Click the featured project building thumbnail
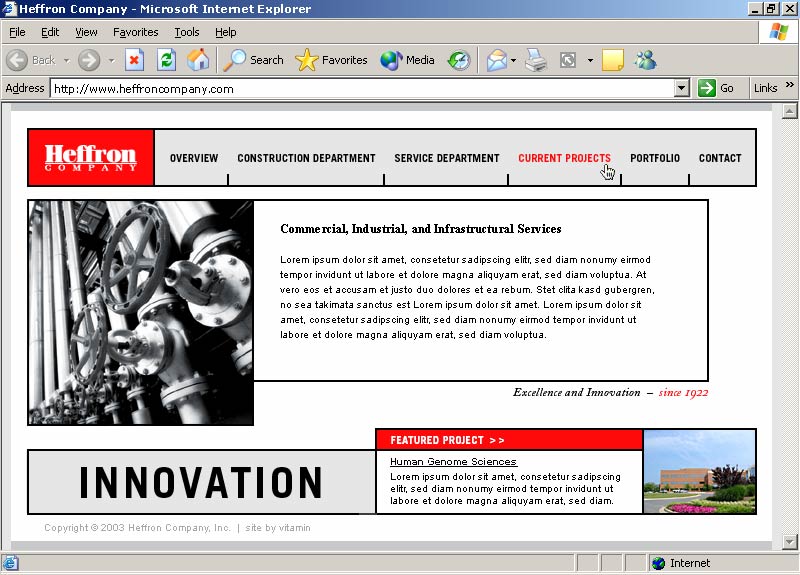Viewport: 800px width, 575px height. coord(699,472)
